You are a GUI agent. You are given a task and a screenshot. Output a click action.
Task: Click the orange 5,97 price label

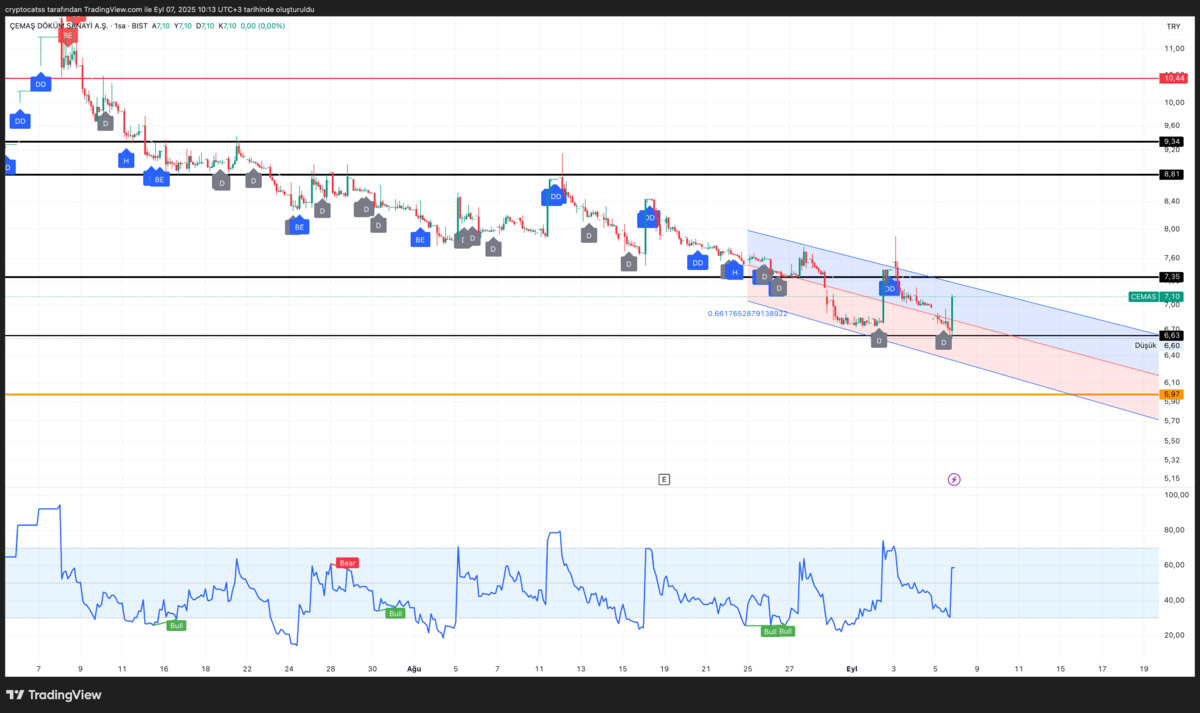[x=1172, y=394]
